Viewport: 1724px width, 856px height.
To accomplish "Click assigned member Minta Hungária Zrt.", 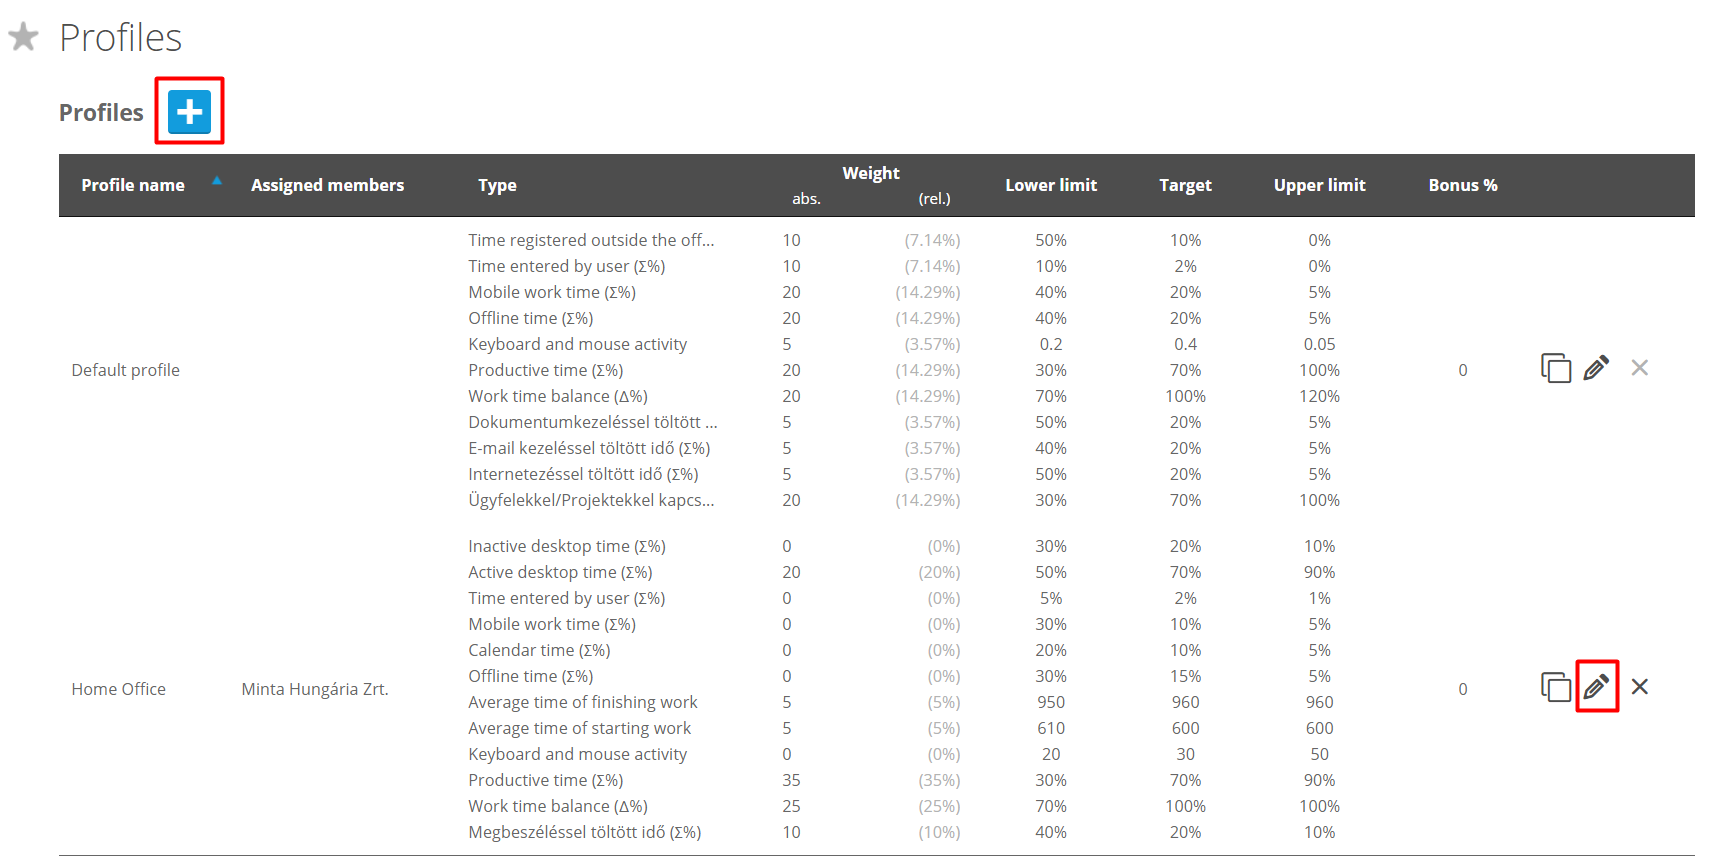I will [315, 689].
